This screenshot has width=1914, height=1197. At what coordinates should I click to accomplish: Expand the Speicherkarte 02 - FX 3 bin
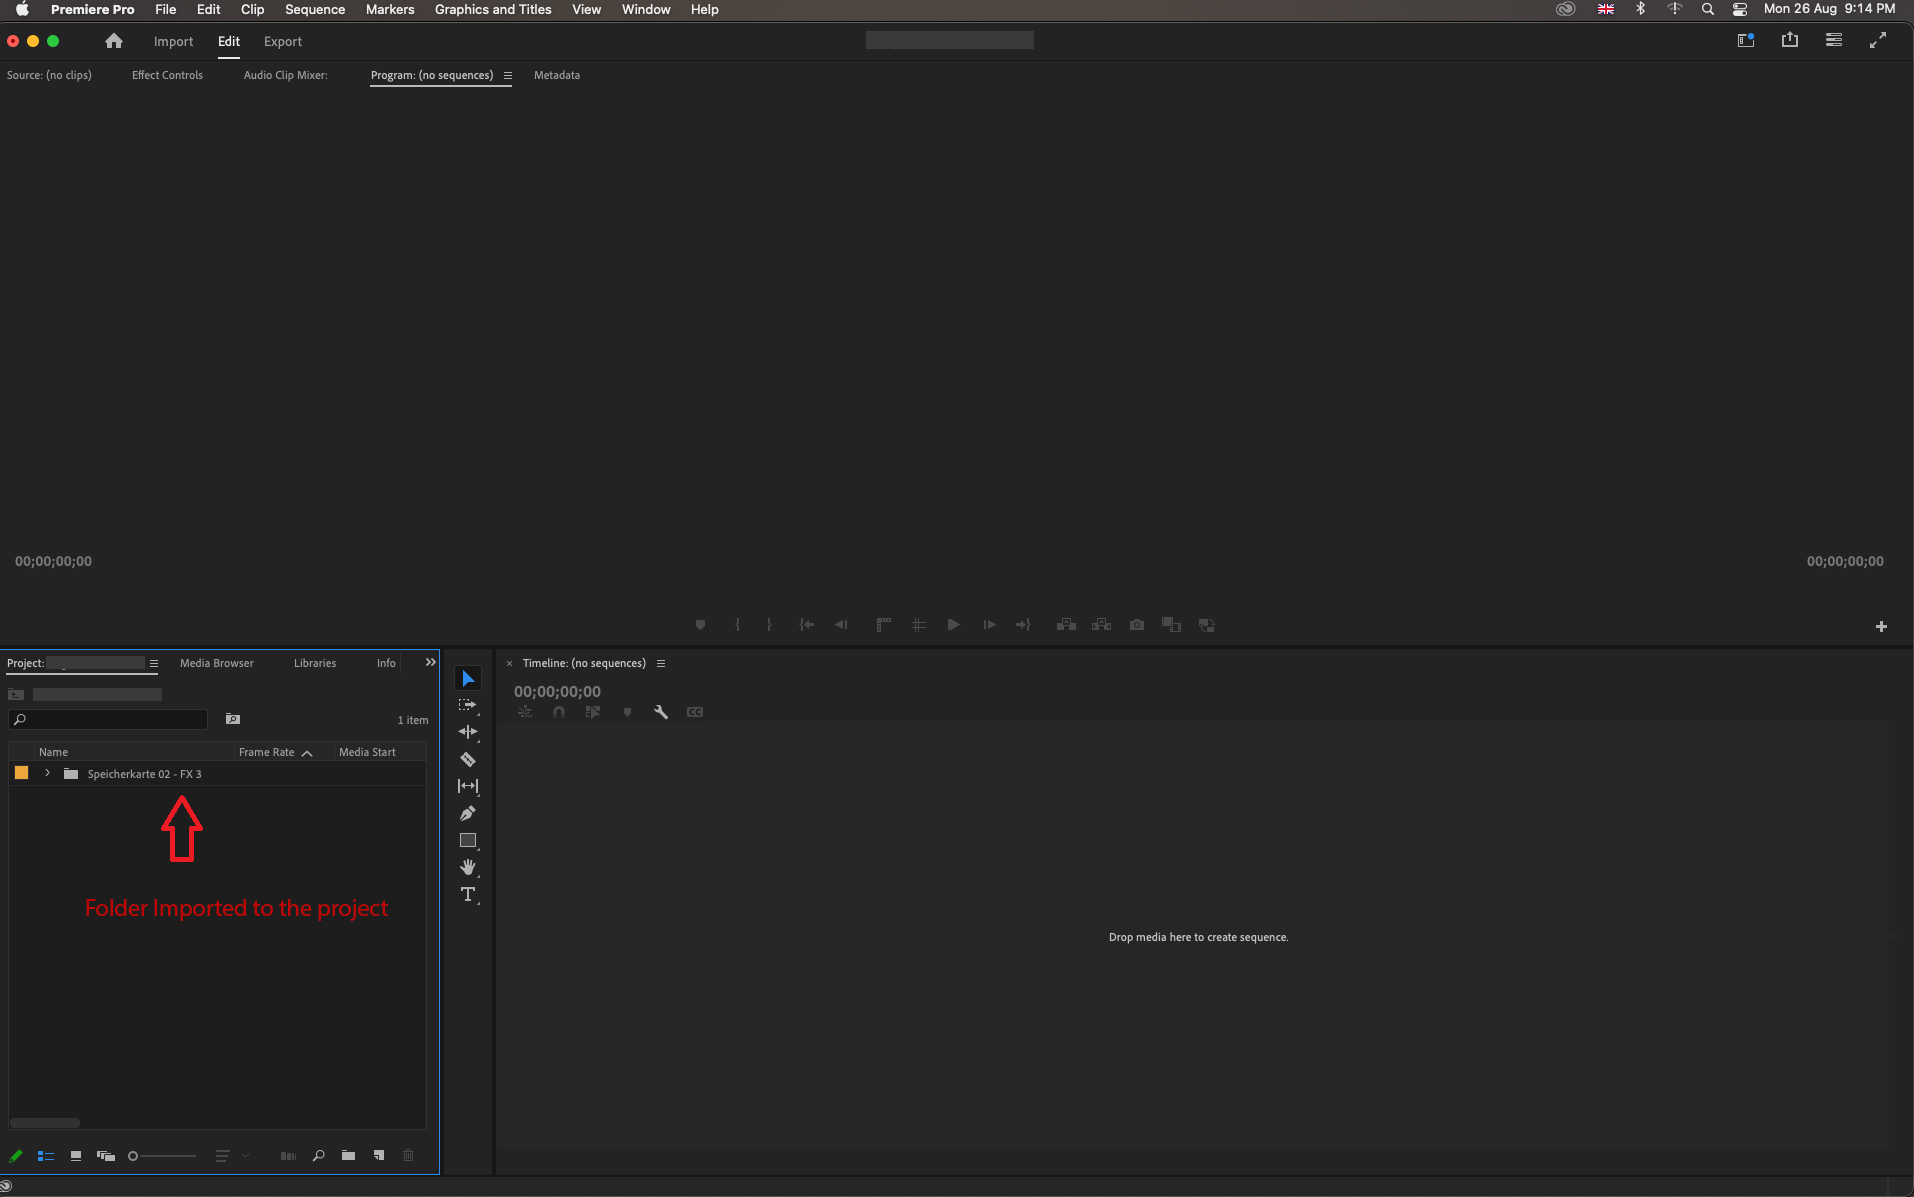tap(47, 773)
